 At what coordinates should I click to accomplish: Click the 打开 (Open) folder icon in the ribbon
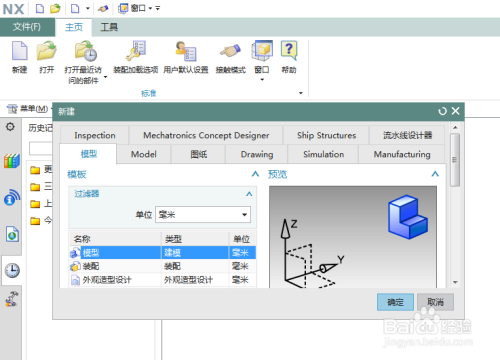[46, 51]
